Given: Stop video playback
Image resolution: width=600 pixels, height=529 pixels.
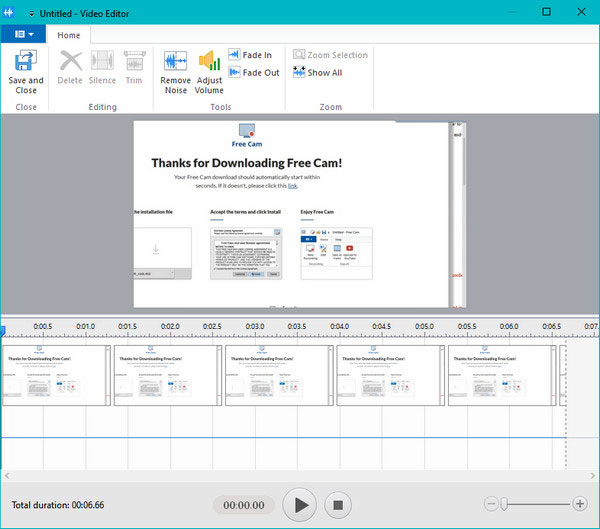Looking at the screenshot, I should [338, 505].
